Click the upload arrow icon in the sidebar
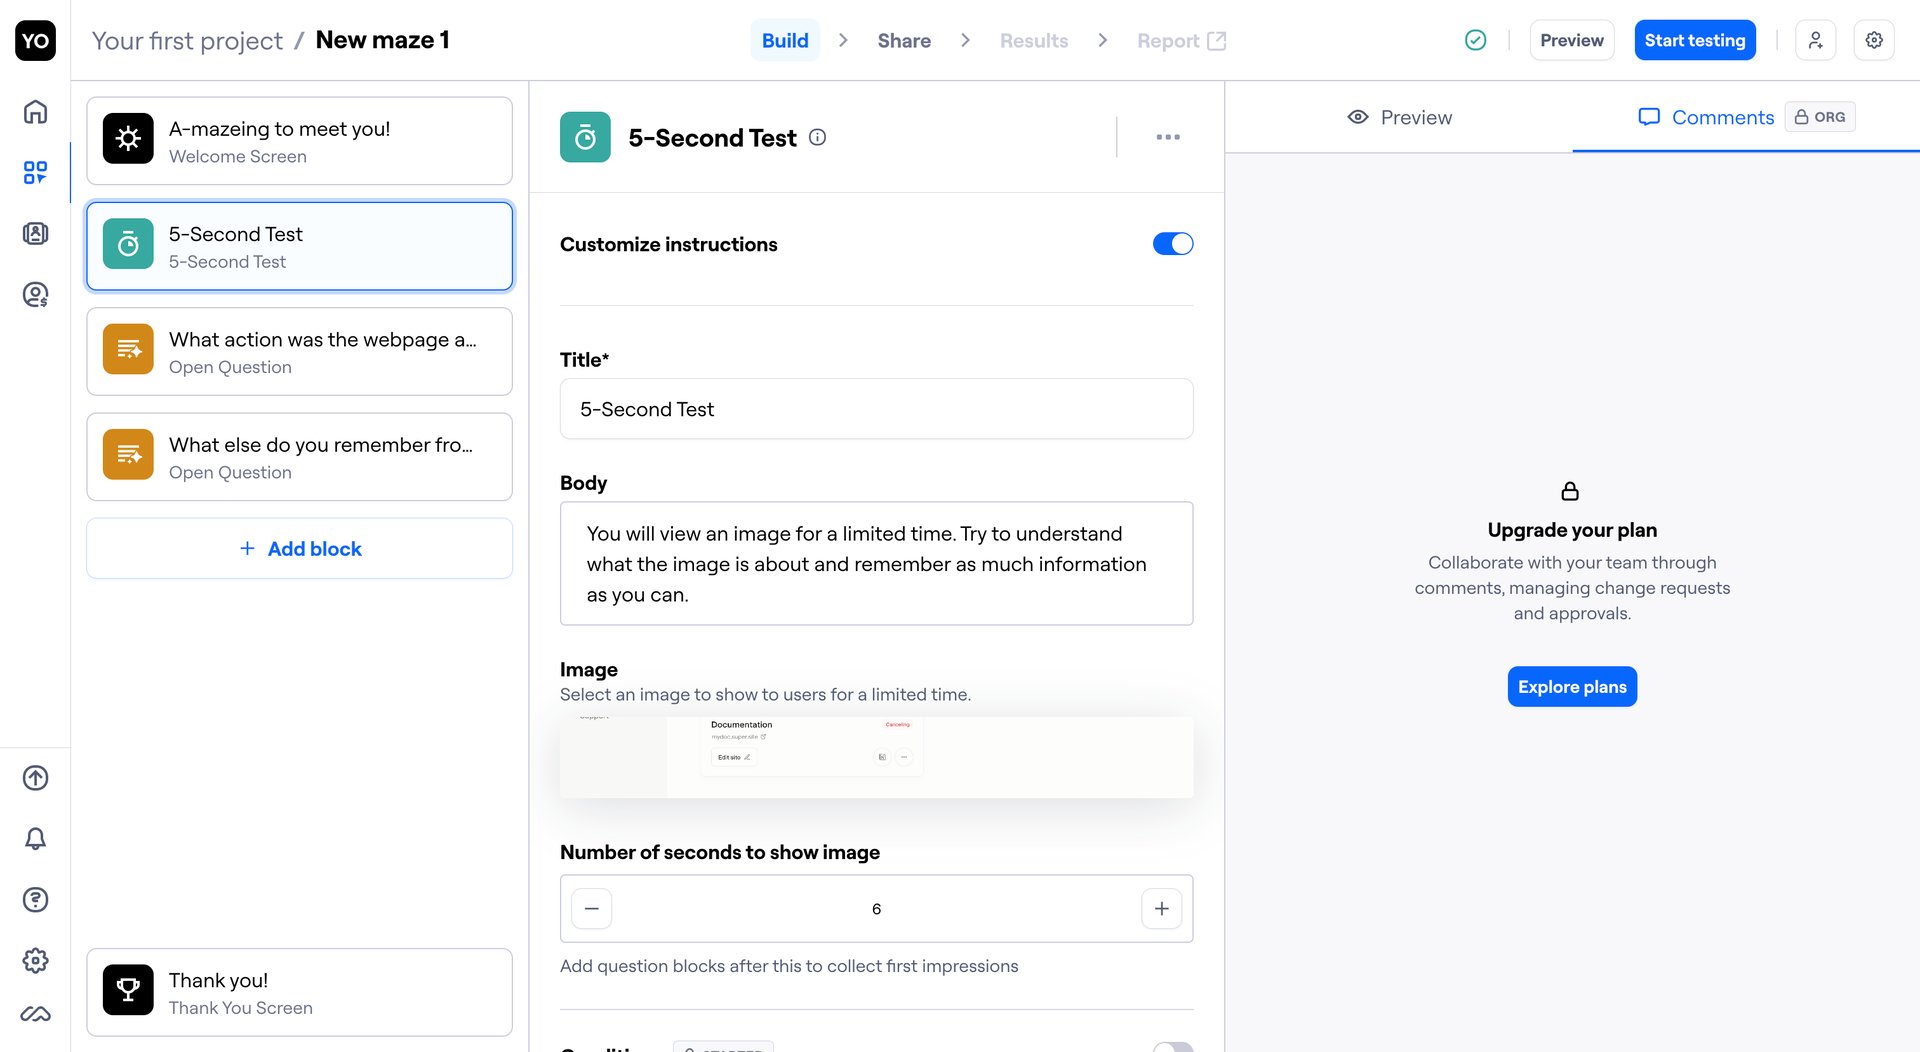This screenshot has height=1052, width=1920. click(x=35, y=778)
